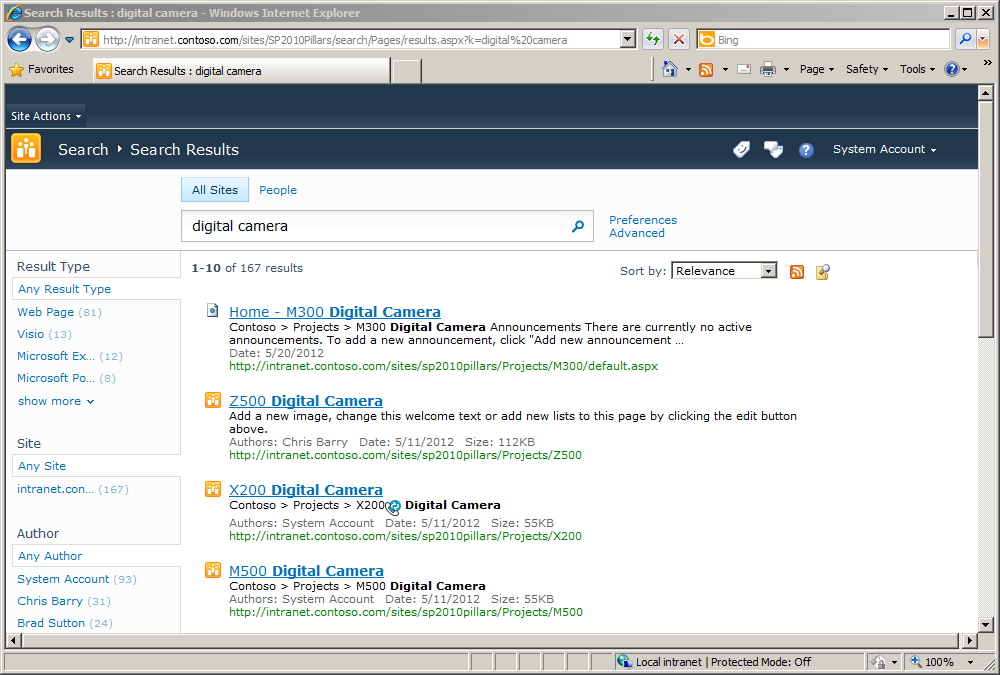Expand the command bar overflow chevron
This screenshot has width=1000, height=675.
[988, 63]
